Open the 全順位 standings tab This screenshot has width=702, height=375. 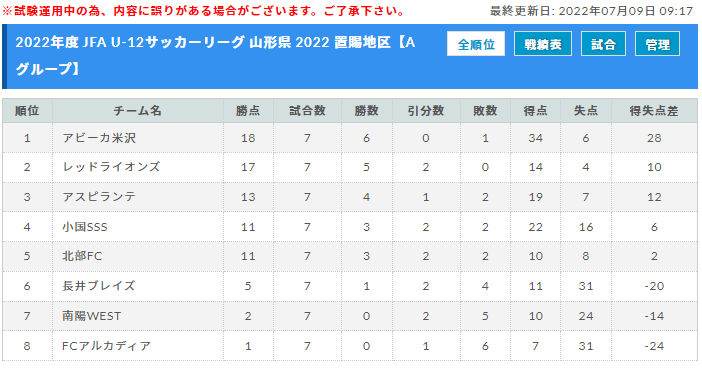(x=476, y=44)
